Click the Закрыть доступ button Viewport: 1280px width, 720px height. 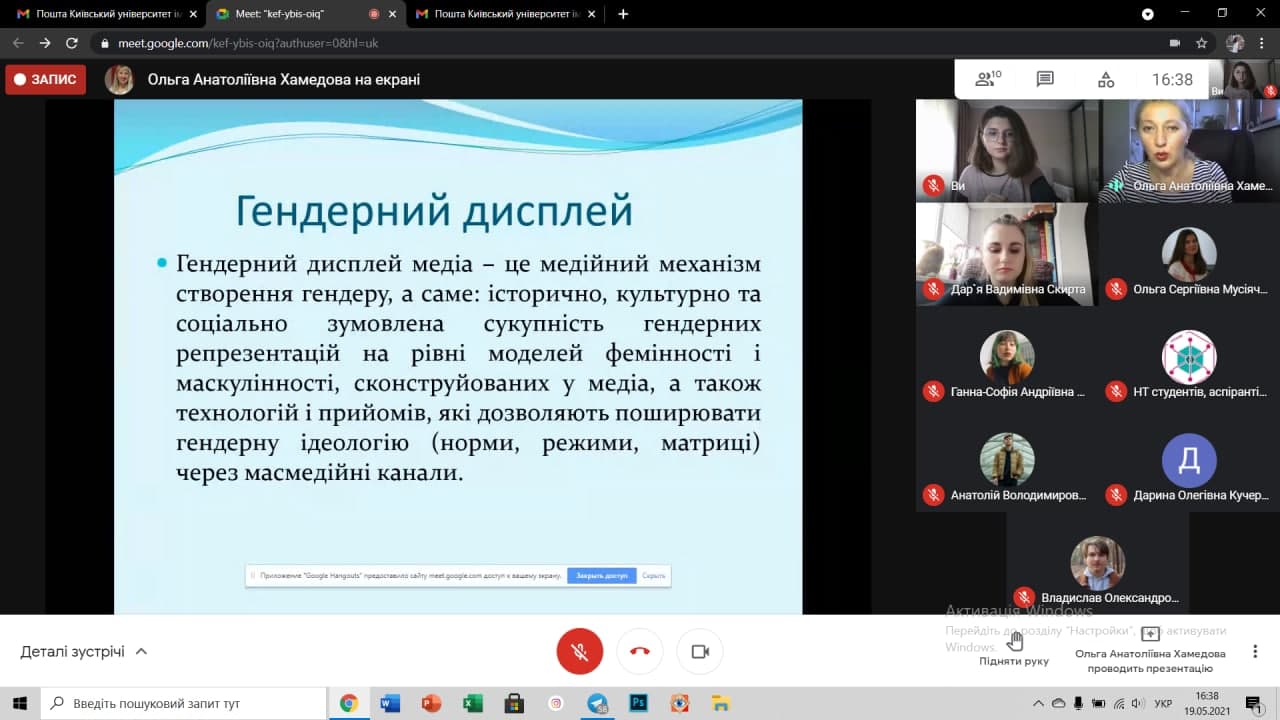[601, 576]
